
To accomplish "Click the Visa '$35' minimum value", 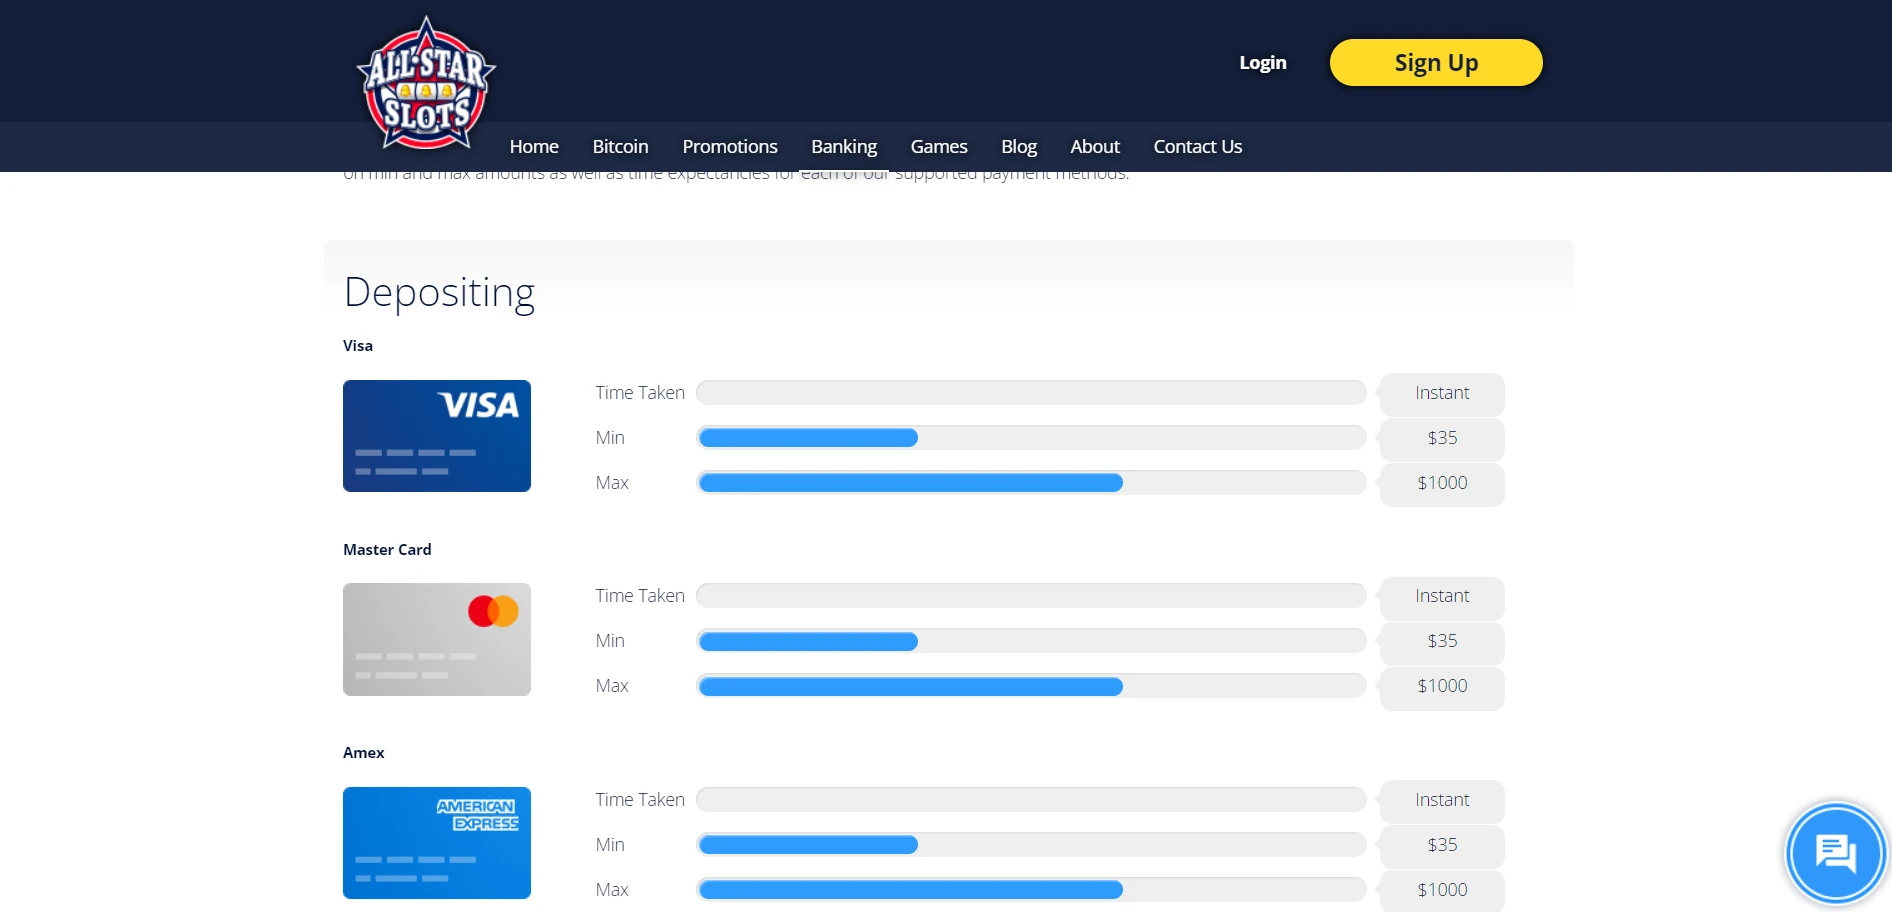I will 1442,439.
